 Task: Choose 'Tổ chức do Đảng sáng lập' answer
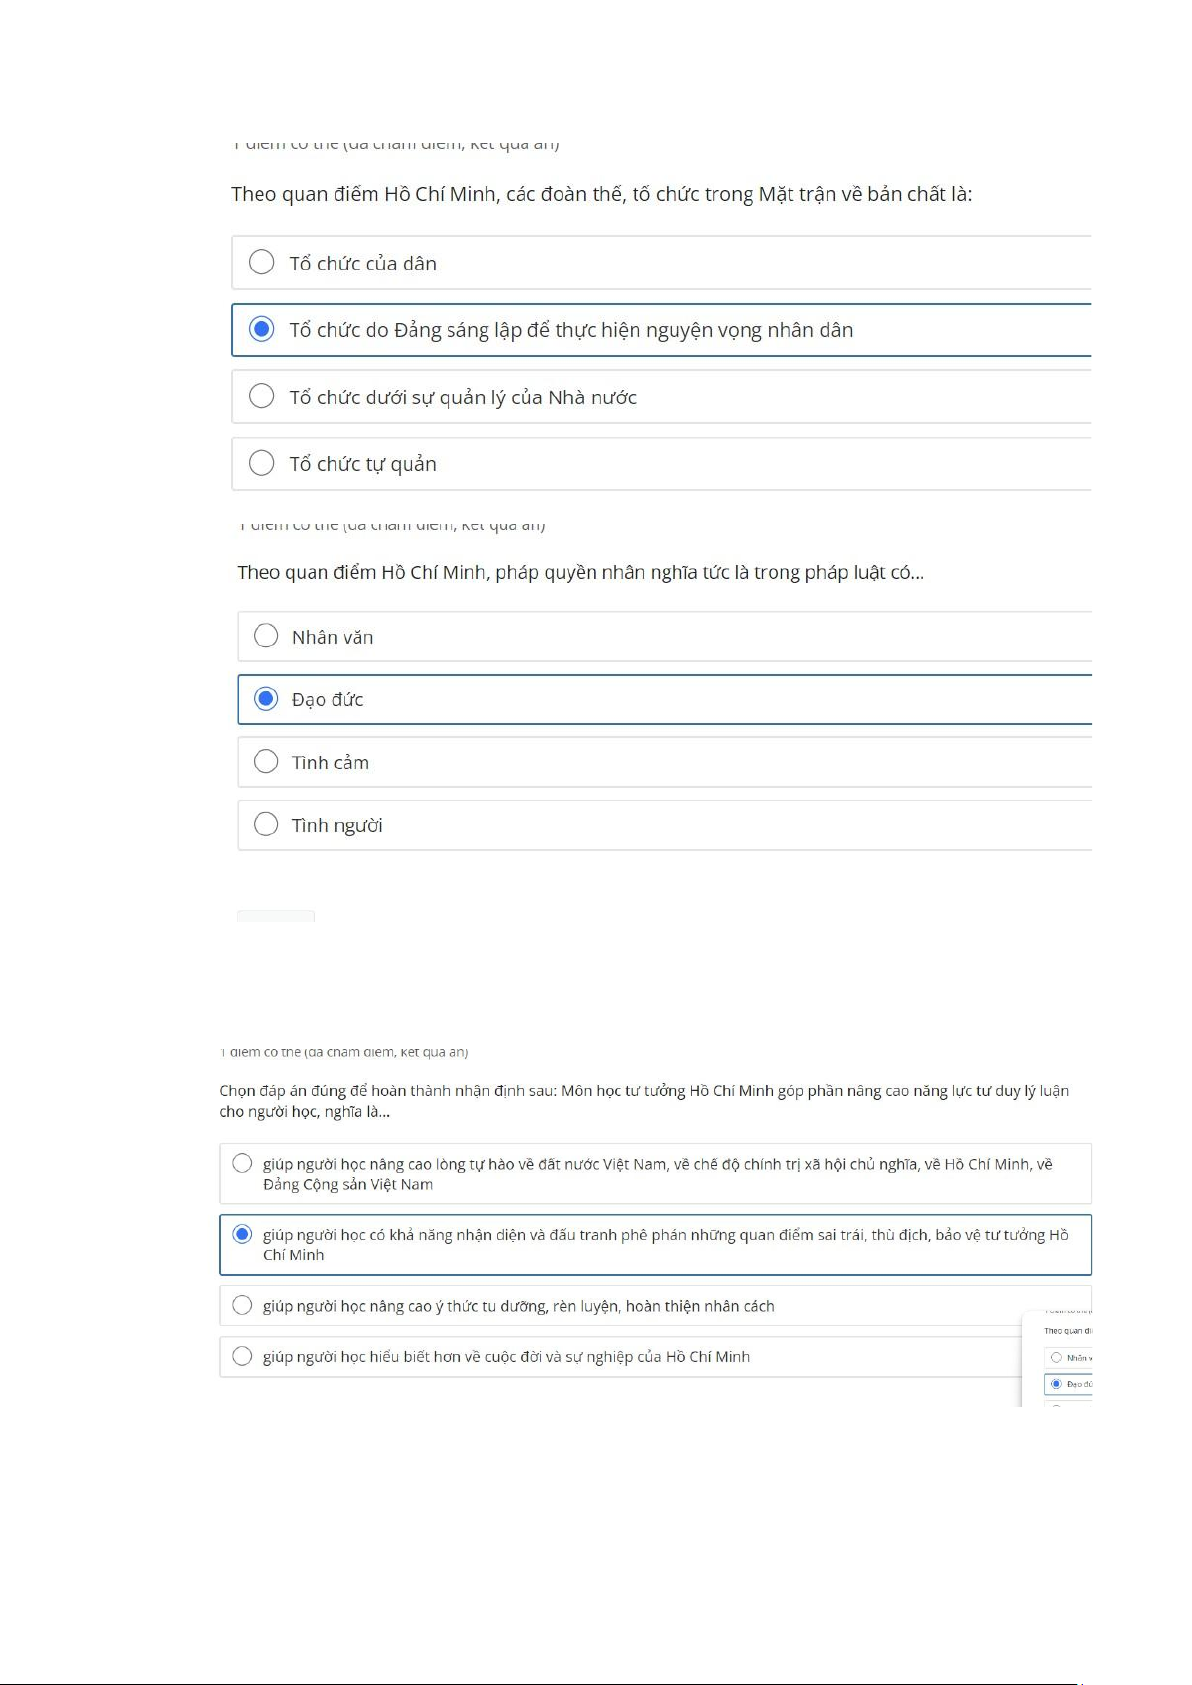pyautogui.click(x=262, y=329)
